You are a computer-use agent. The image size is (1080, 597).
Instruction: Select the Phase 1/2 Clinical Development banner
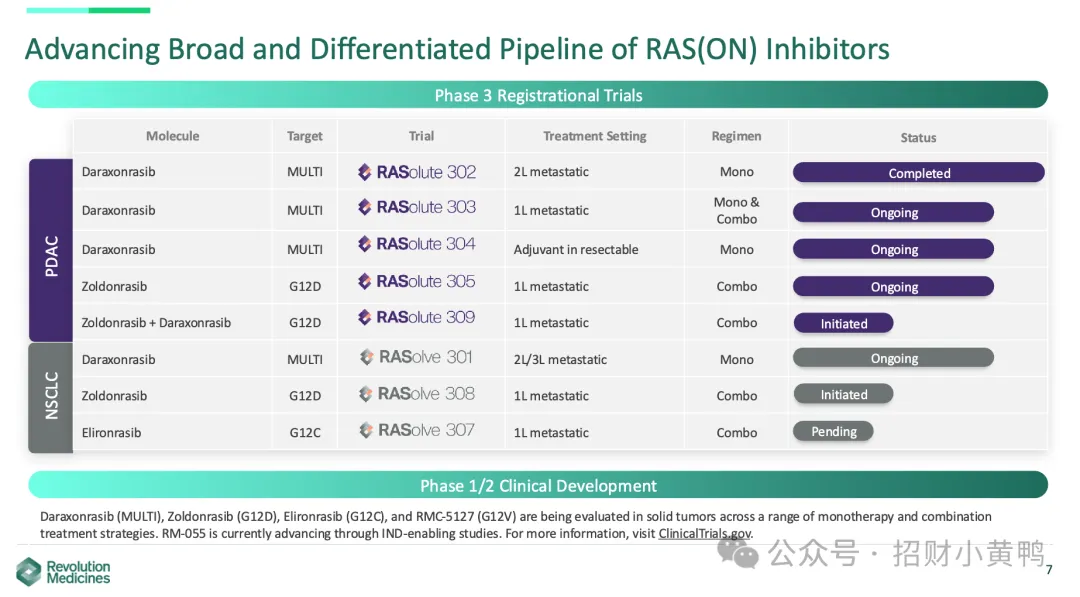click(x=538, y=485)
